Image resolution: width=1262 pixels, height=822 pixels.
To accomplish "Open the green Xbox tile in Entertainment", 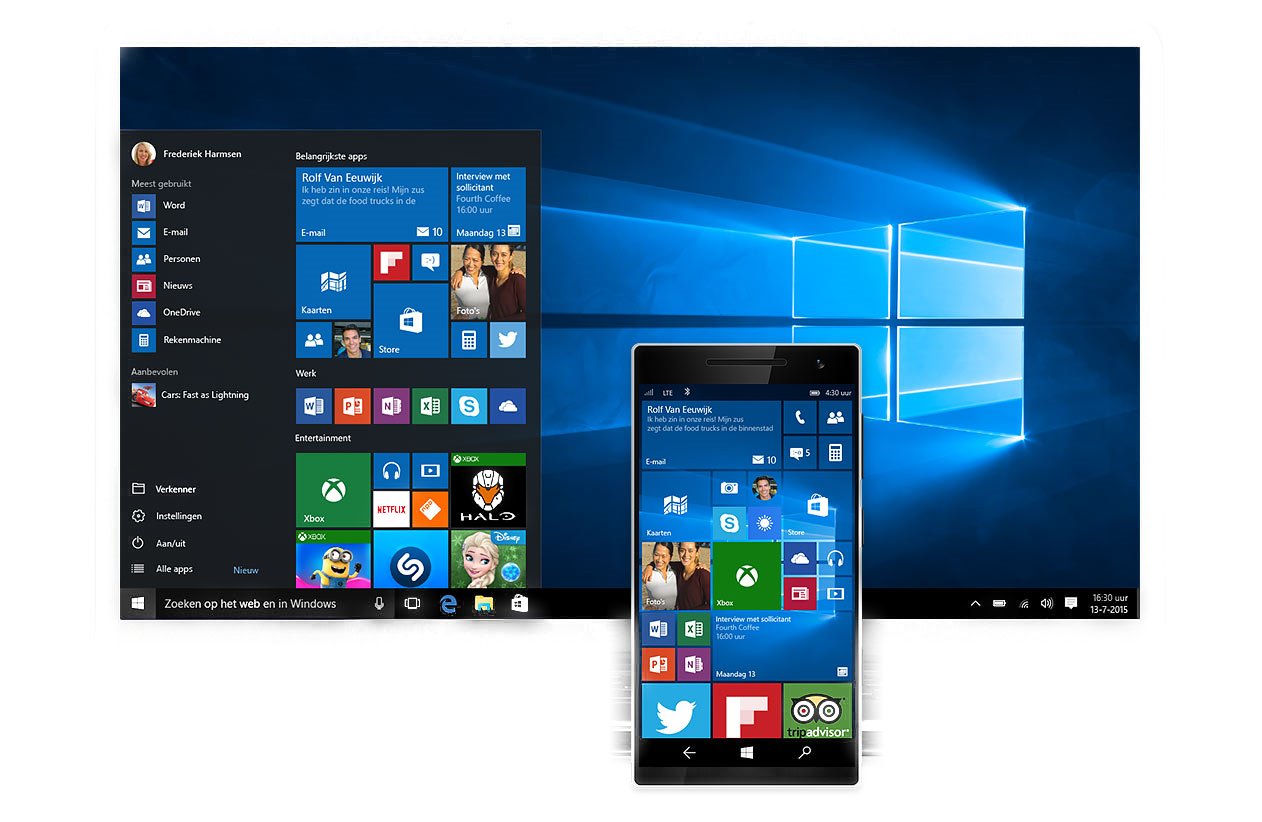I will (x=333, y=490).
